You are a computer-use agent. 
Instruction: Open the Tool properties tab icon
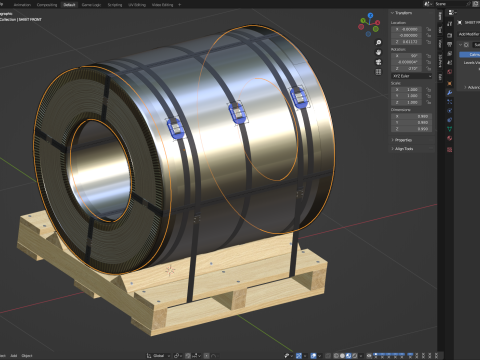pos(449,24)
